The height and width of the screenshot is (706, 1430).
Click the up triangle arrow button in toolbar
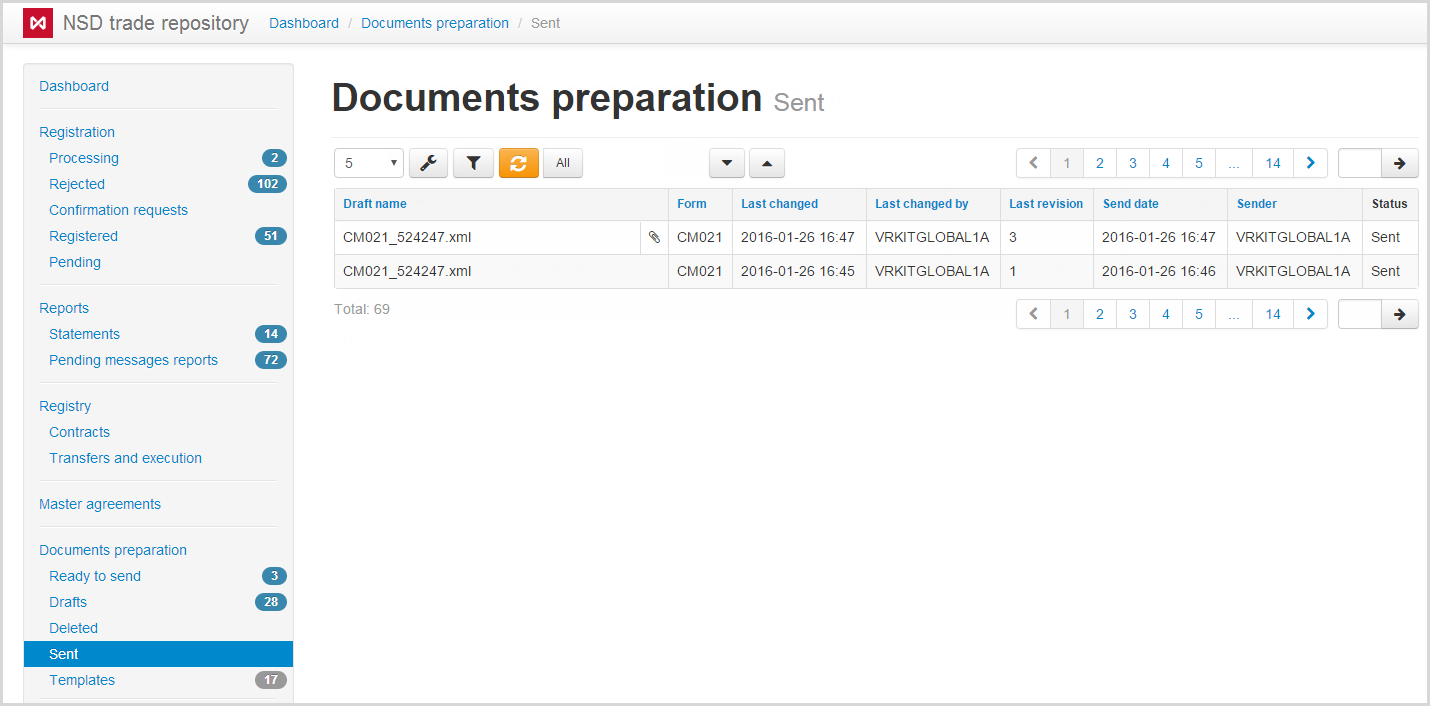[766, 163]
